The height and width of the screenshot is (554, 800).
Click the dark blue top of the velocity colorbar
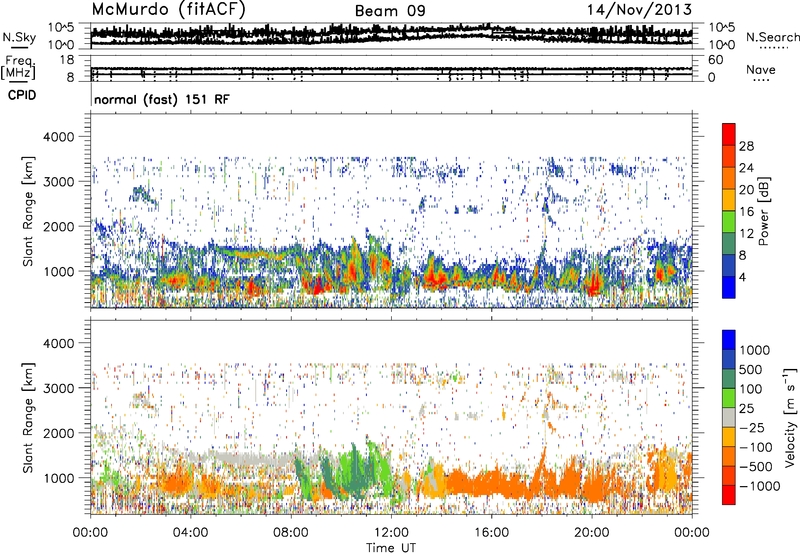[729, 340]
